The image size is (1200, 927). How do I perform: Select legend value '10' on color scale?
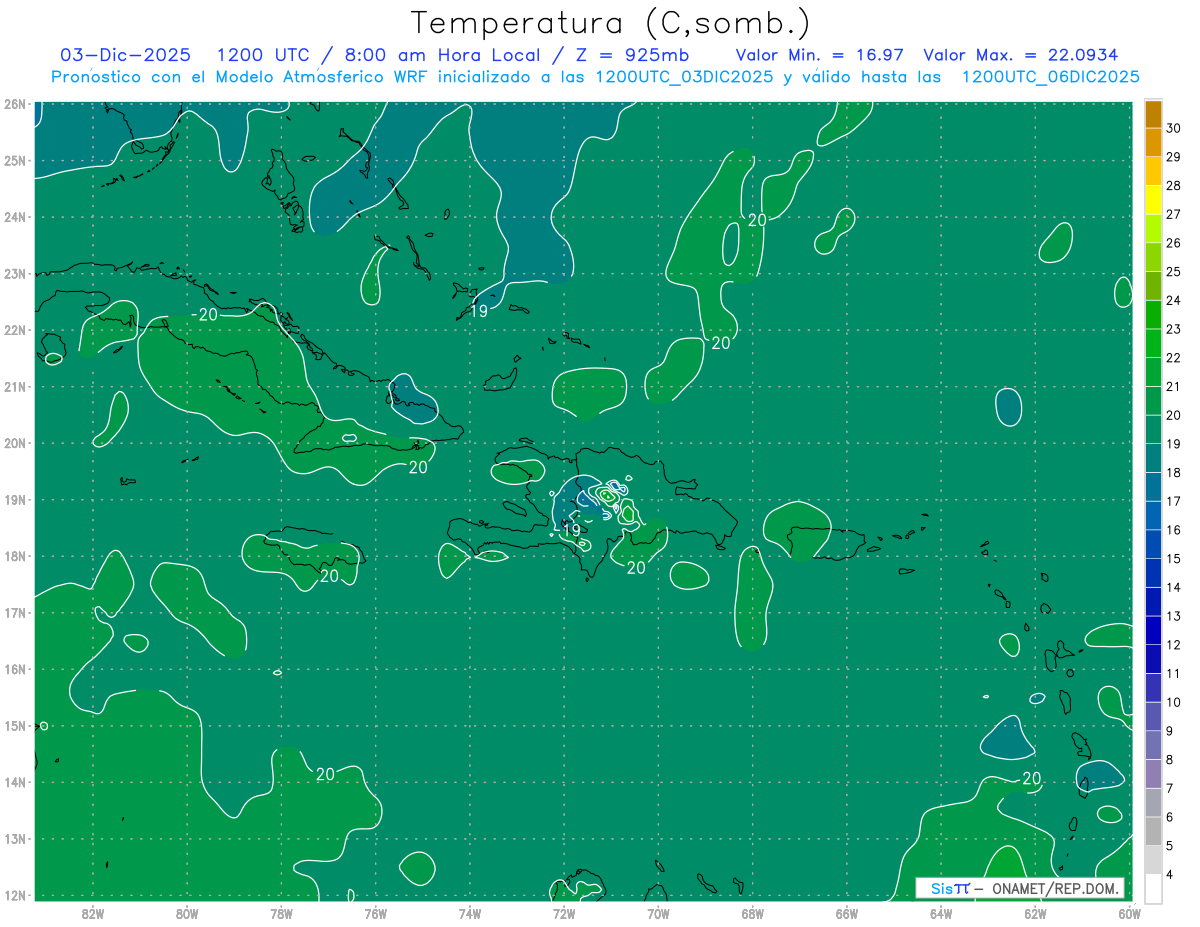pyautogui.click(x=1173, y=702)
